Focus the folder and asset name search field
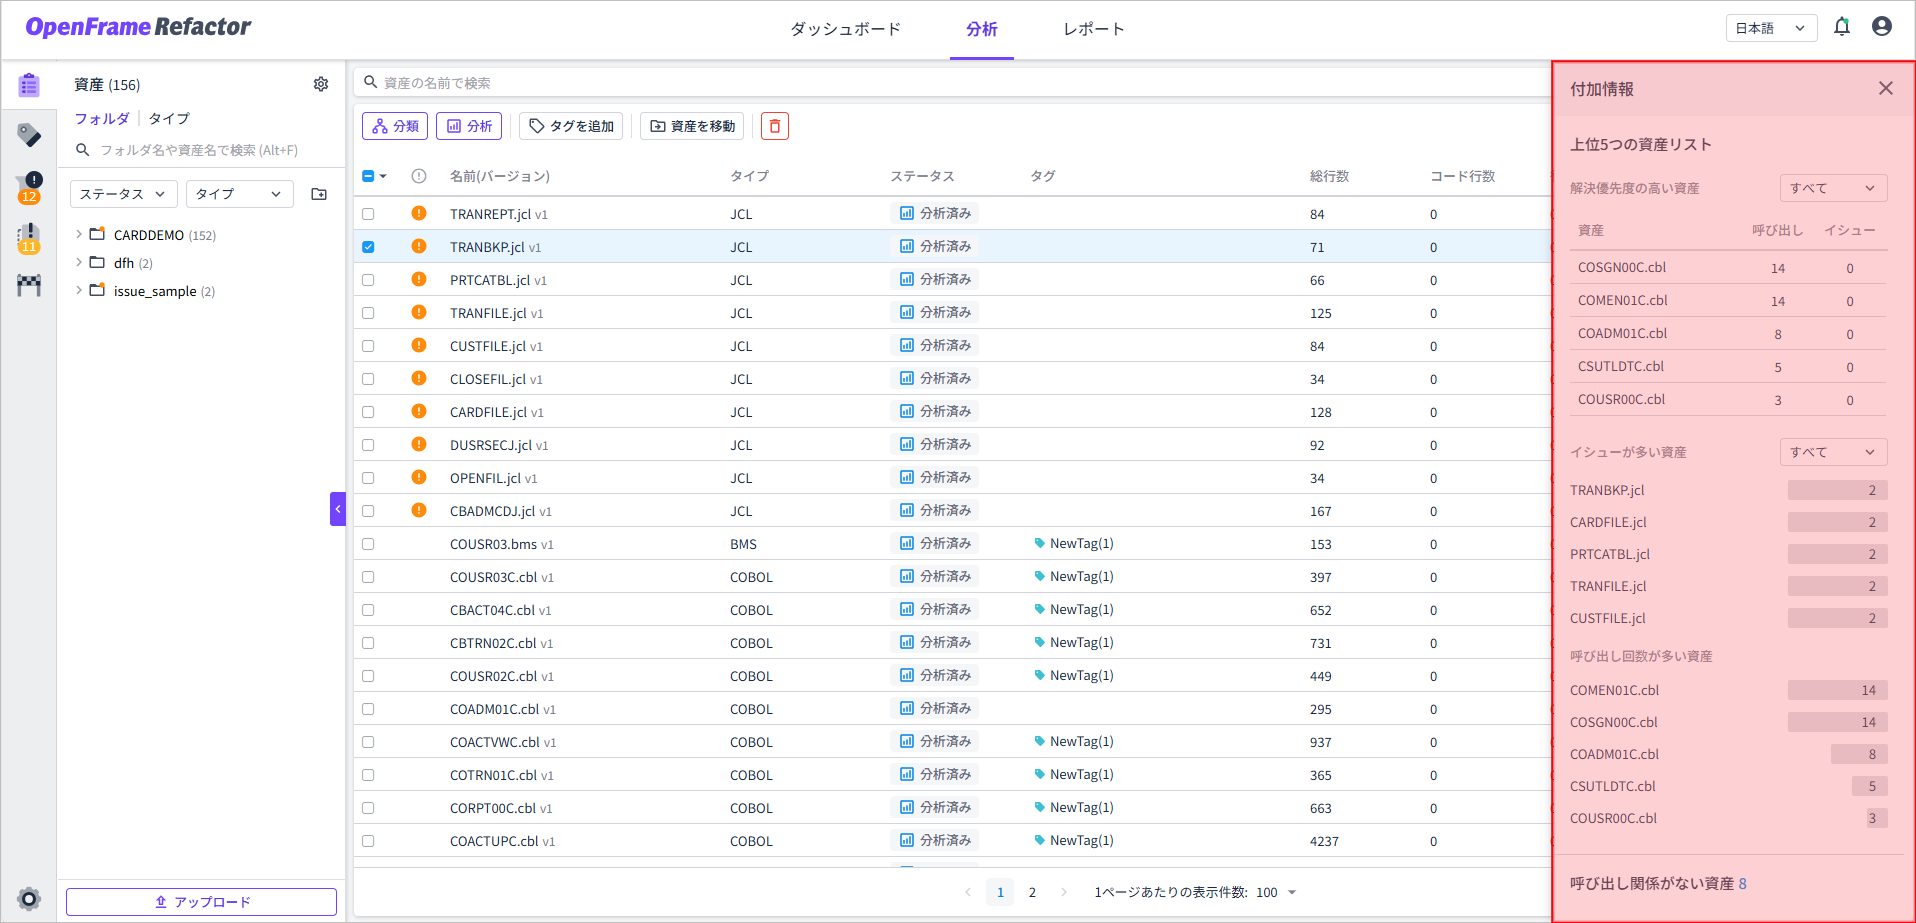This screenshot has height=923, width=1916. (x=201, y=150)
